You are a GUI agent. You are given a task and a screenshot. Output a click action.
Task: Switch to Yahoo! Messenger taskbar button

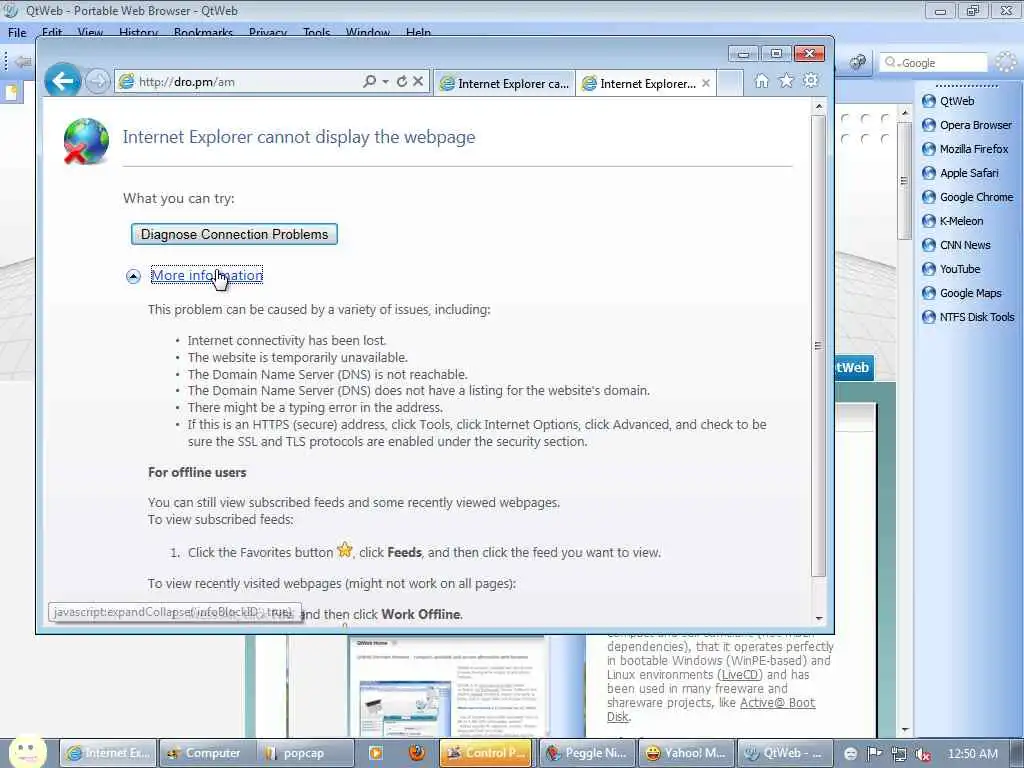686,753
